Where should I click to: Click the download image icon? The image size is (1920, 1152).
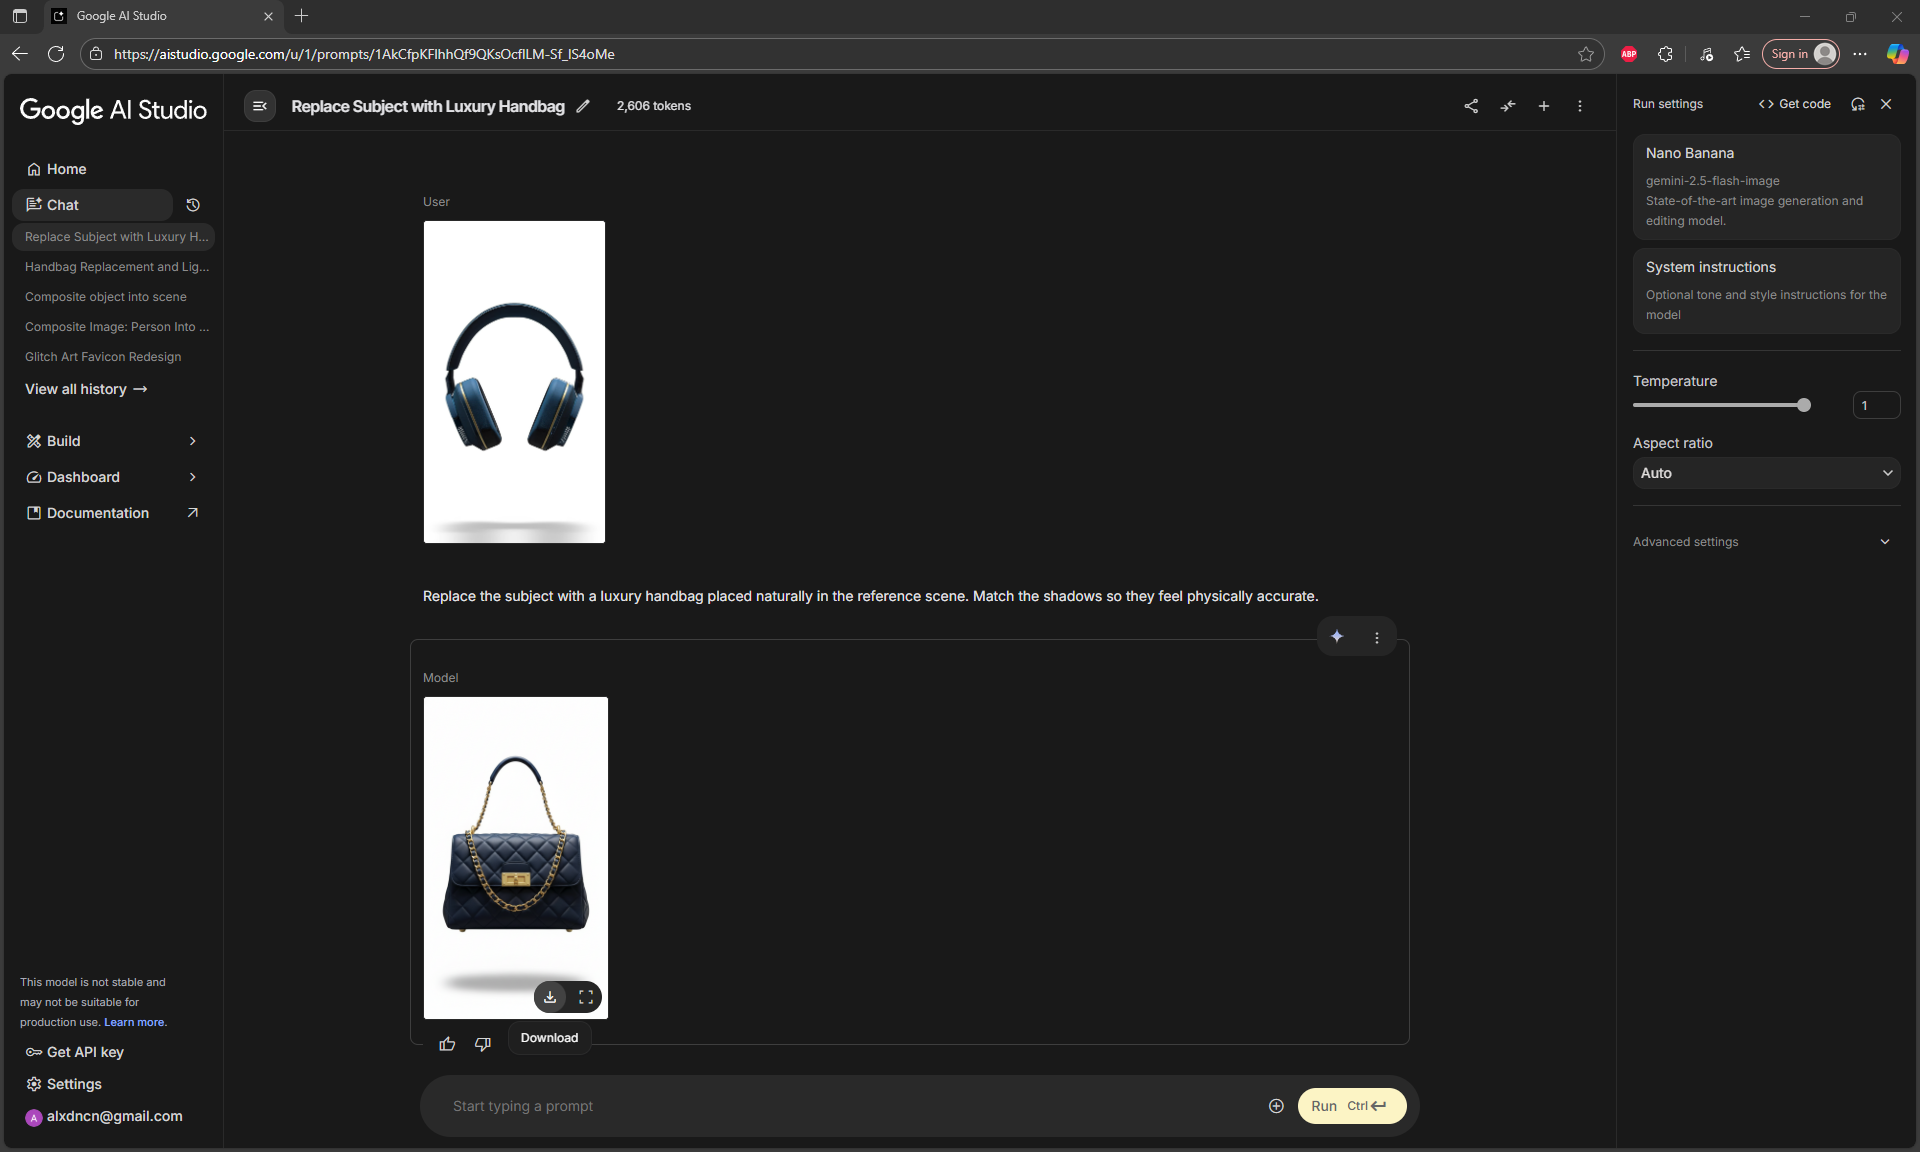[550, 997]
